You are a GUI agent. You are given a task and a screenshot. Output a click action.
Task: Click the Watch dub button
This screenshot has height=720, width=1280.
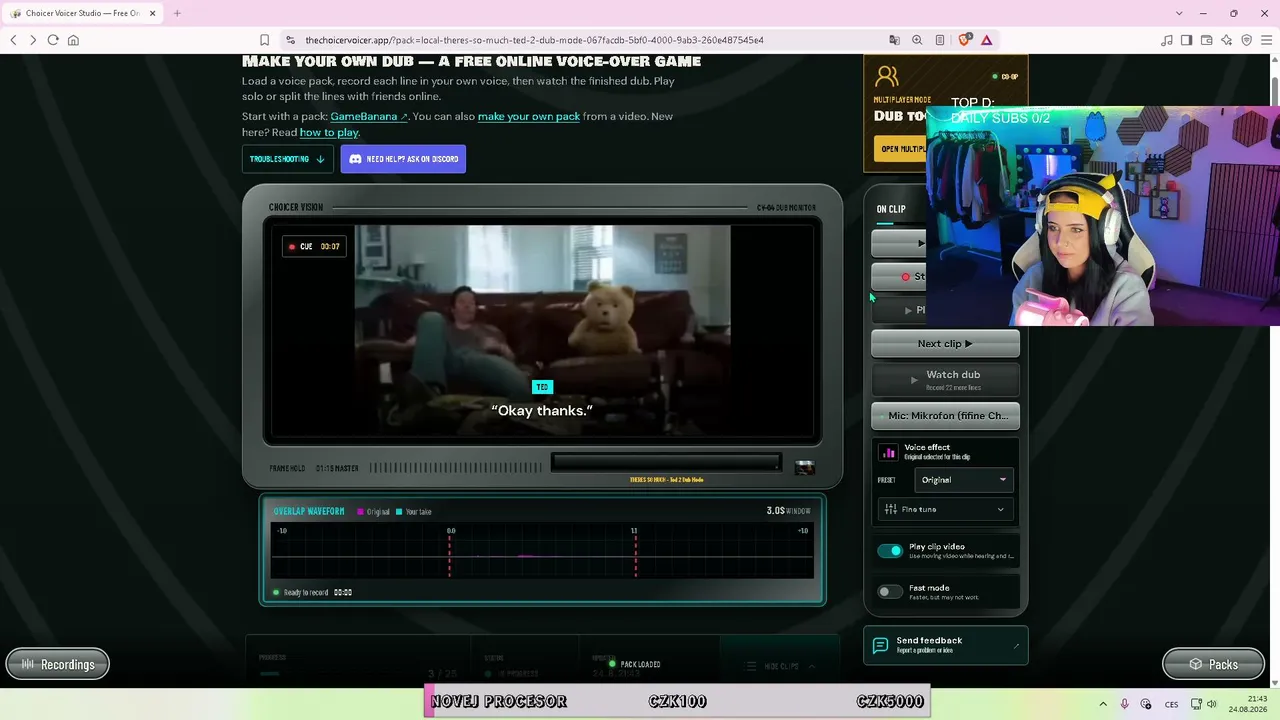pyautogui.click(x=945, y=379)
